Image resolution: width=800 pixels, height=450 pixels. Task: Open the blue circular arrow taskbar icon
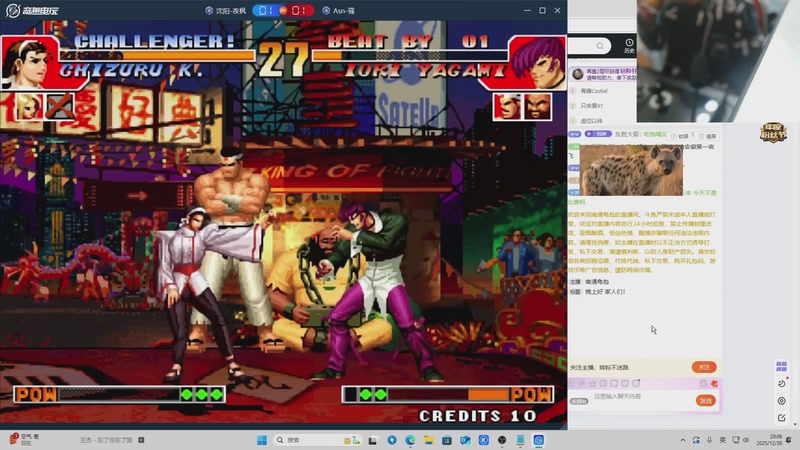[x=392, y=440]
